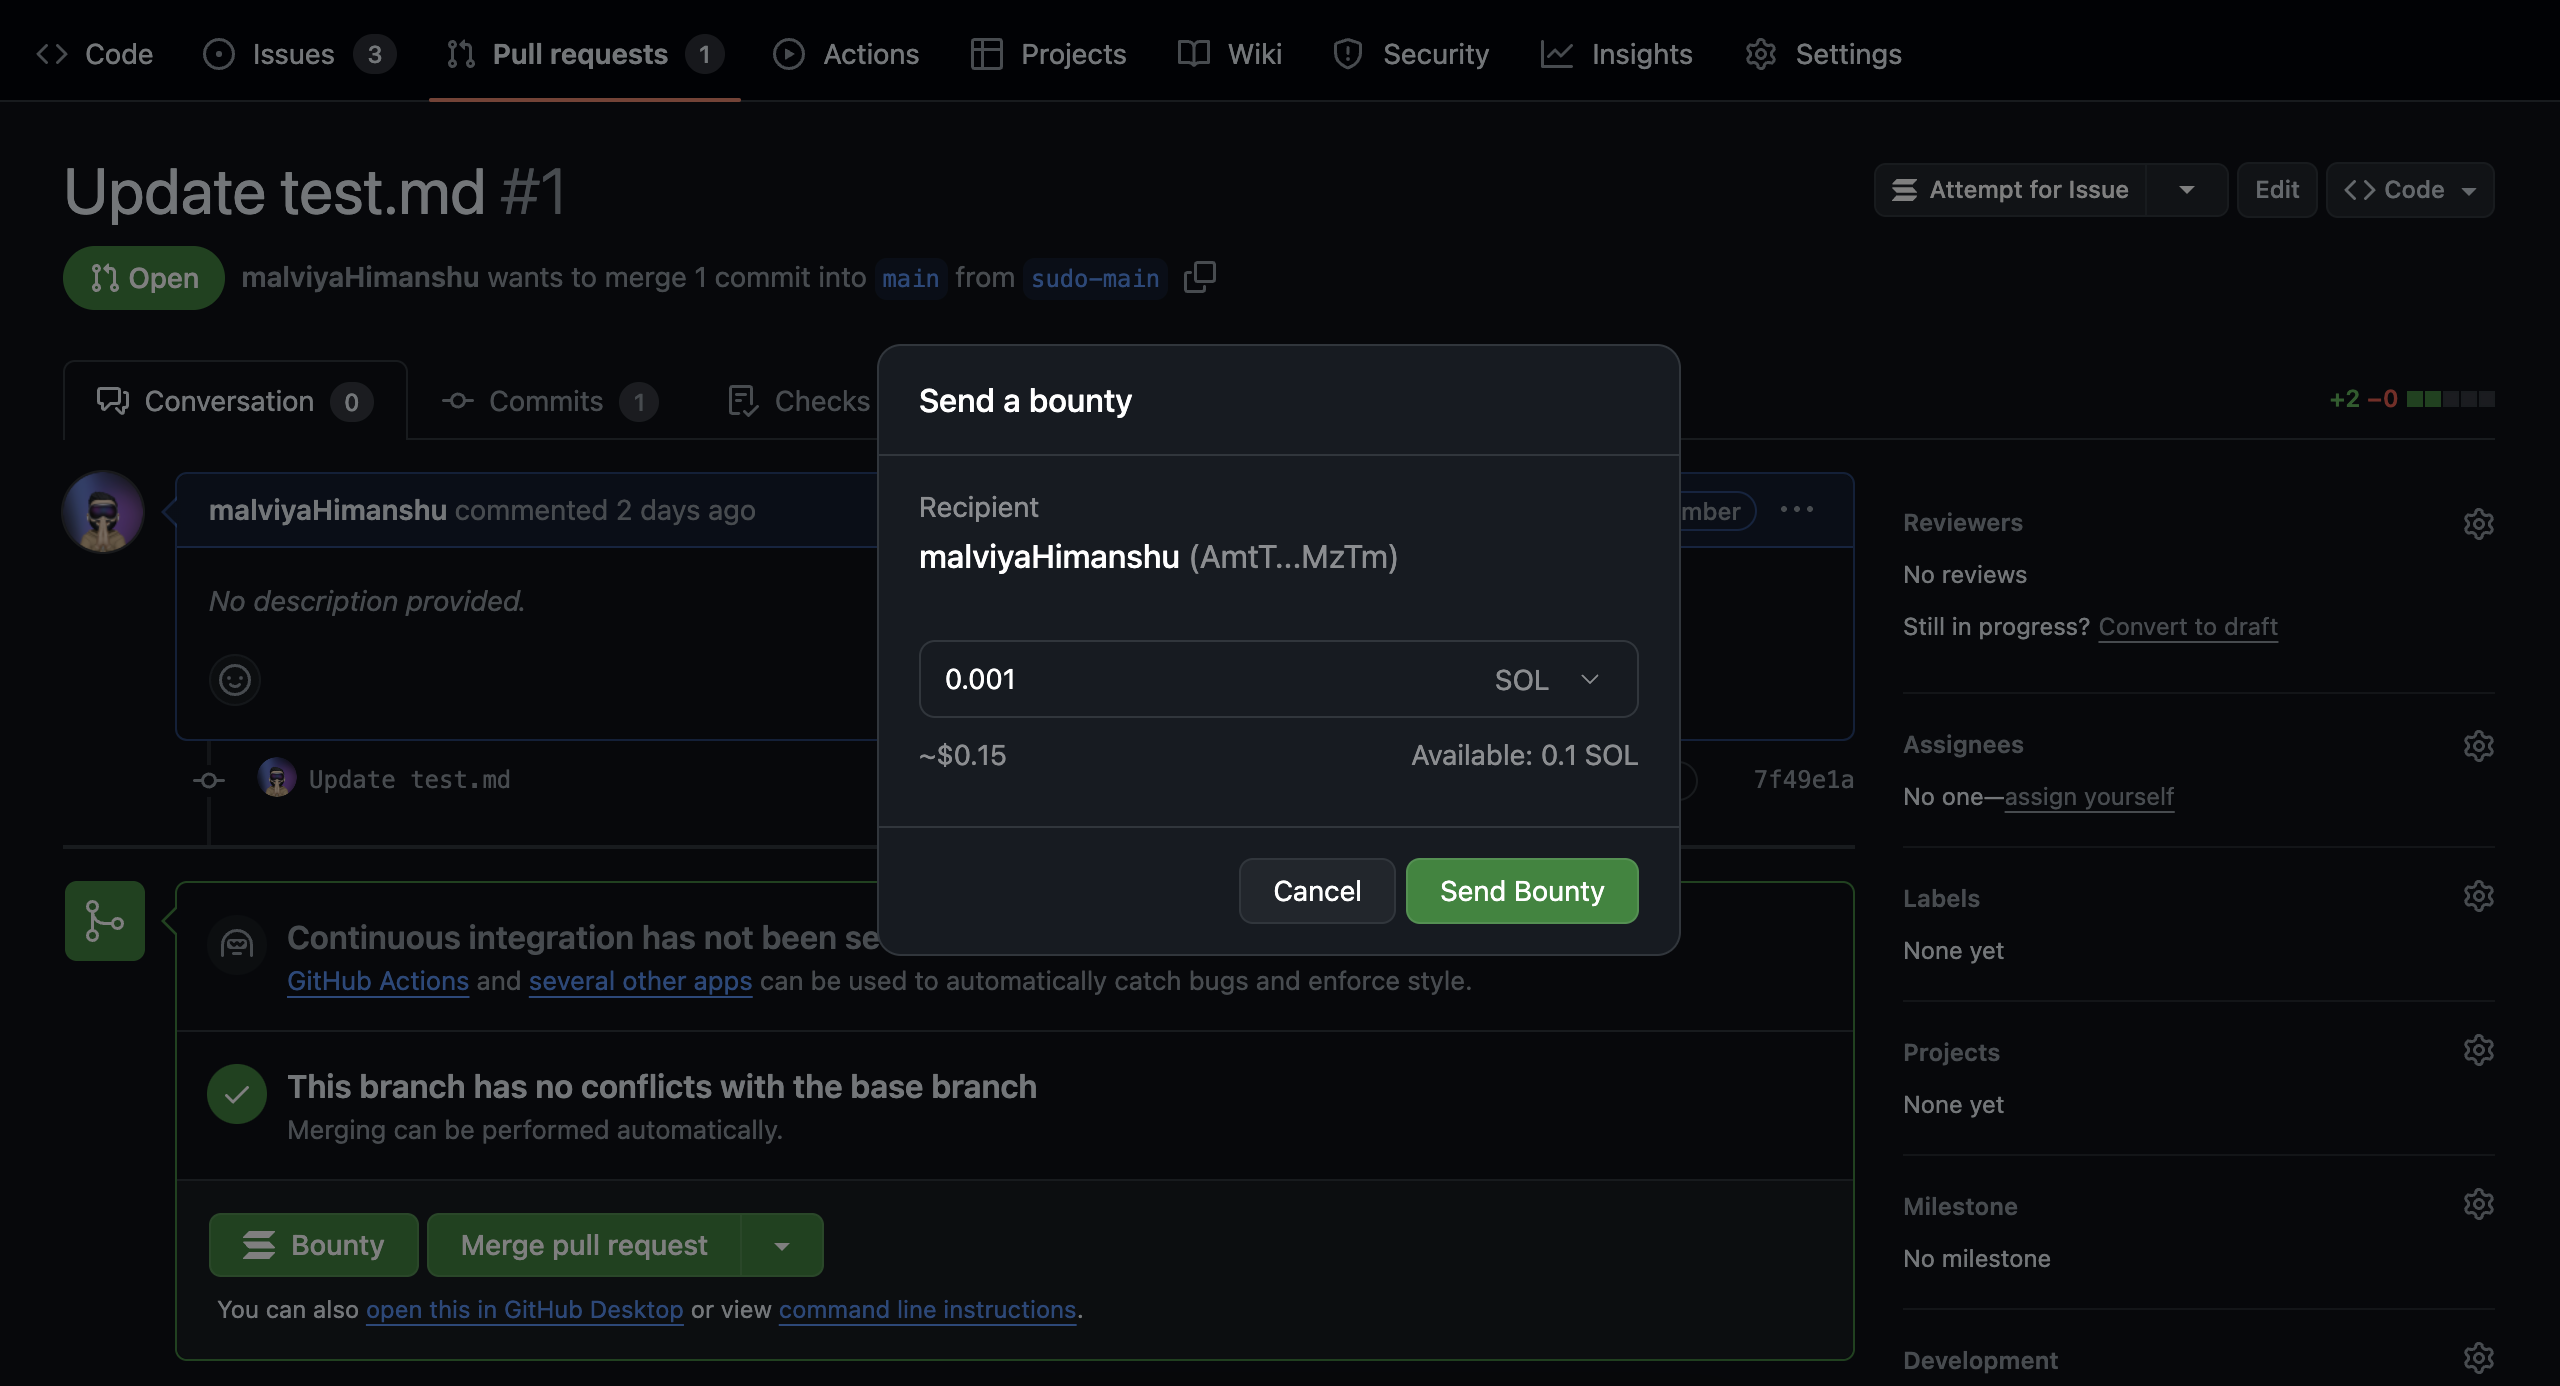The image size is (2560, 1386).
Task: Open the Code dropdown button
Action: click(2409, 190)
